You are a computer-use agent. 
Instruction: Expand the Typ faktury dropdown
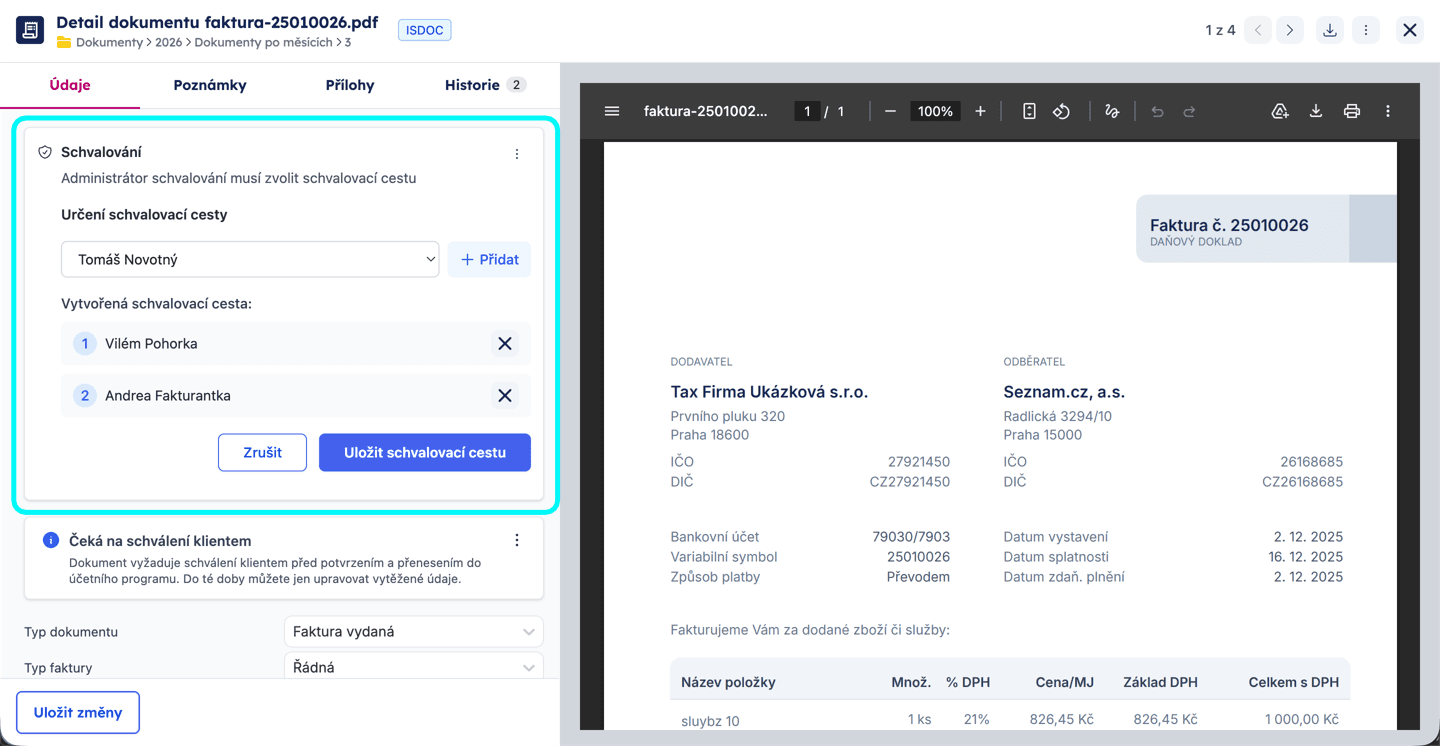click(x=414, y=667)
